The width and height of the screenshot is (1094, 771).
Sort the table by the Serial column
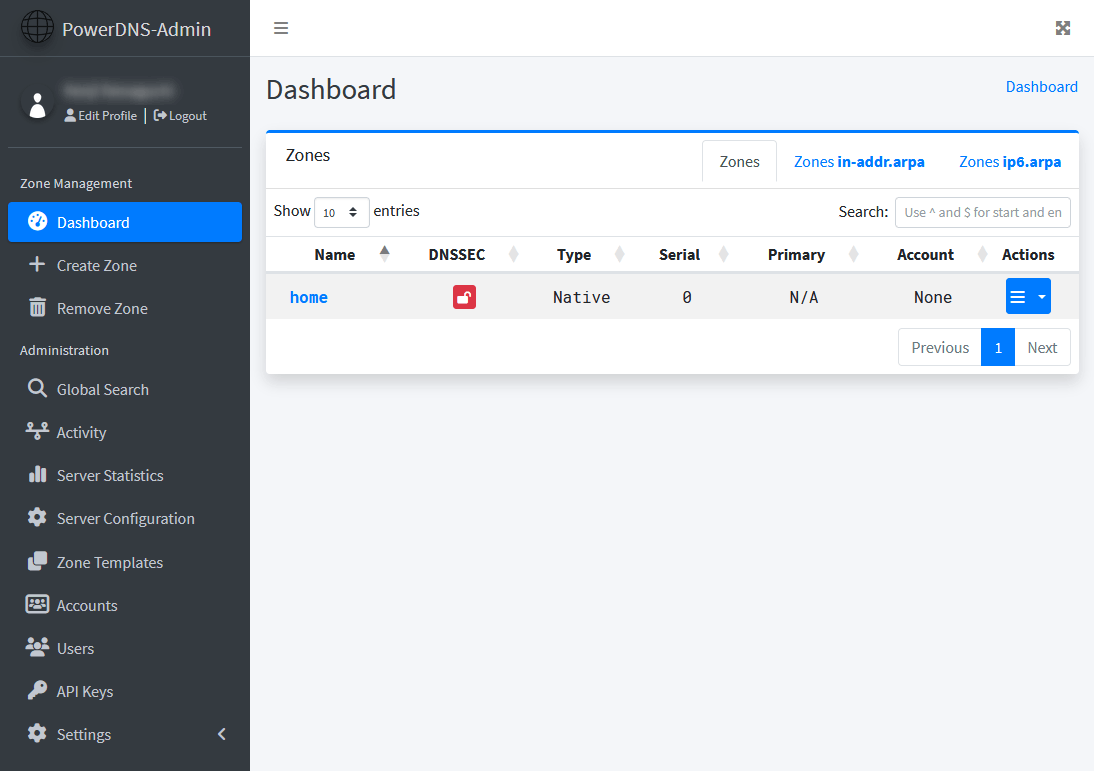[679, 254]
